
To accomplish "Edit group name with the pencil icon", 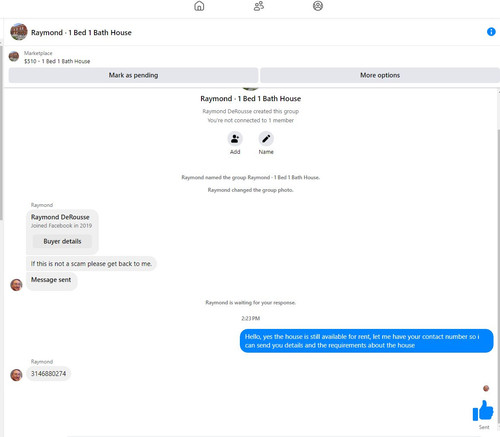I will pyautogui.click(x=266, y=139).
